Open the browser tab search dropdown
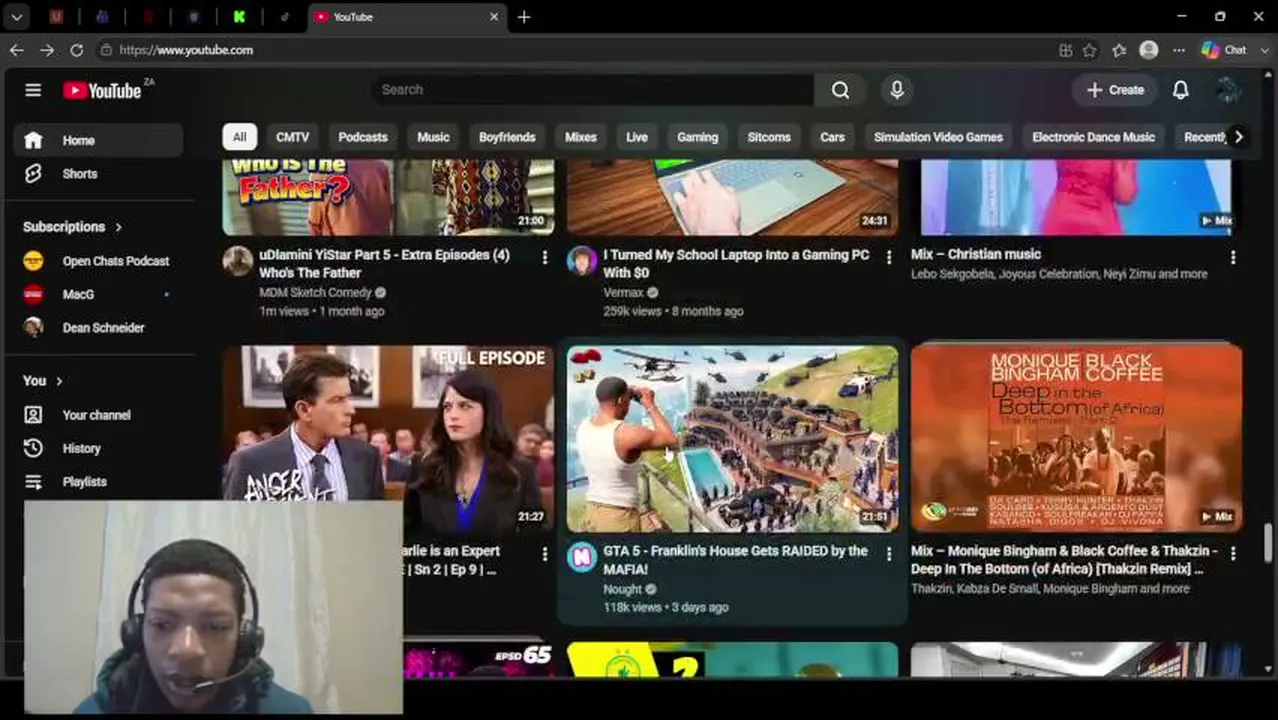 click(17, 17)
